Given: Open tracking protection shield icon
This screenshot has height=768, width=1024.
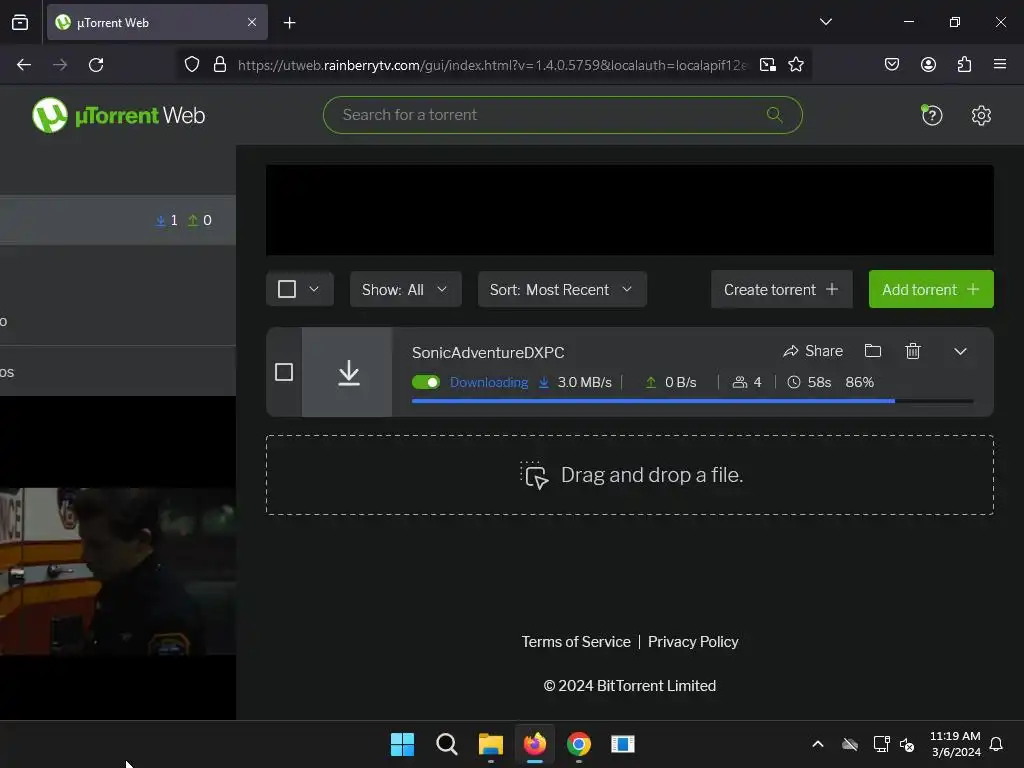Looking at the screenshot, I should (191, 65).
